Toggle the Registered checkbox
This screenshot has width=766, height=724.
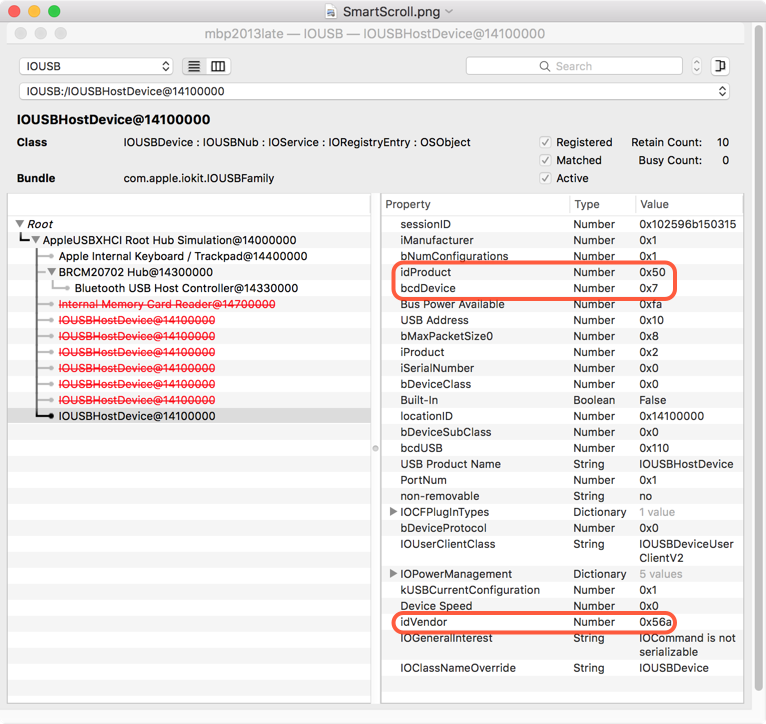[x=545, y=142]
